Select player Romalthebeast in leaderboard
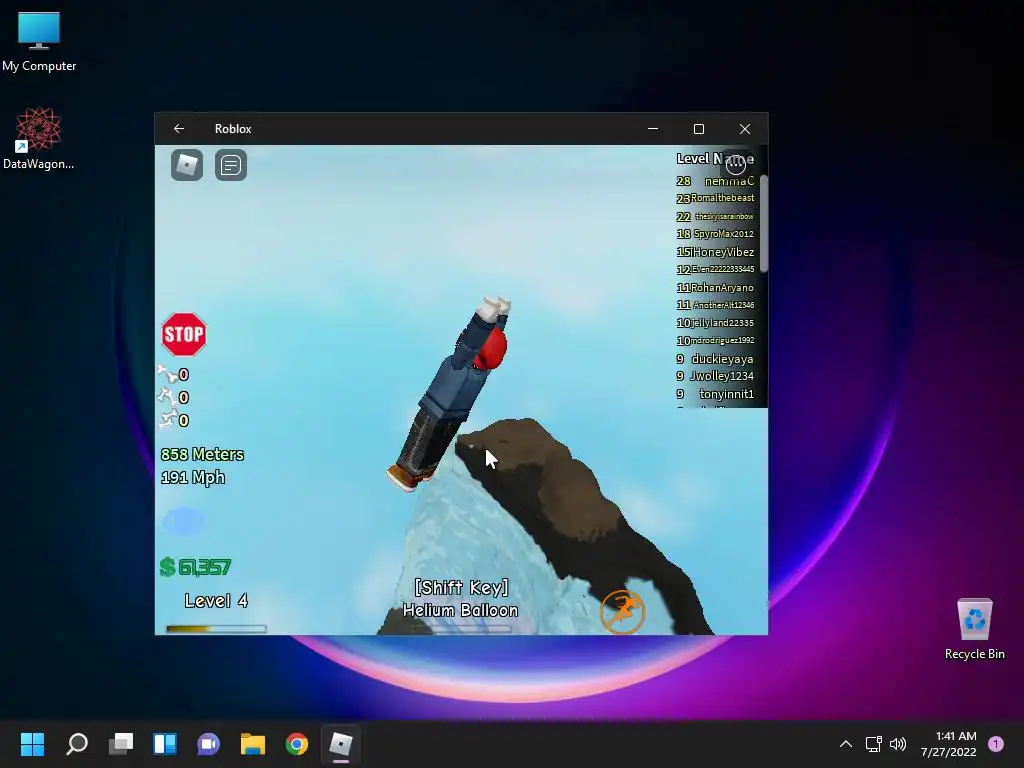1024x768 pixels. (722, 198)
